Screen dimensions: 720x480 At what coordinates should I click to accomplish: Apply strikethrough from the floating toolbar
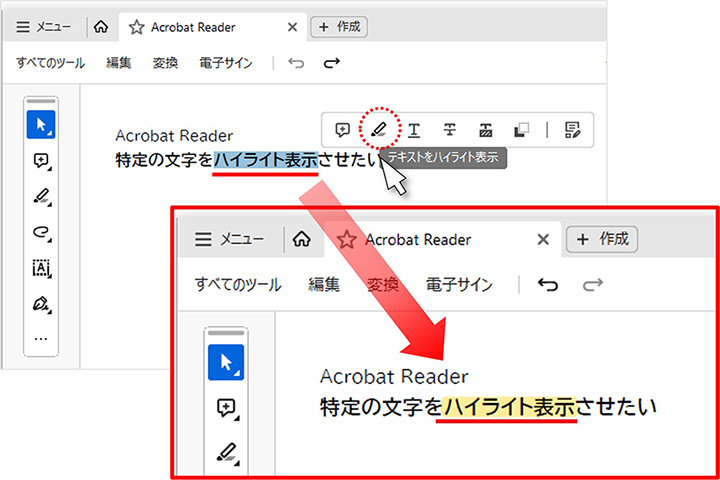[x=450, y=129]
